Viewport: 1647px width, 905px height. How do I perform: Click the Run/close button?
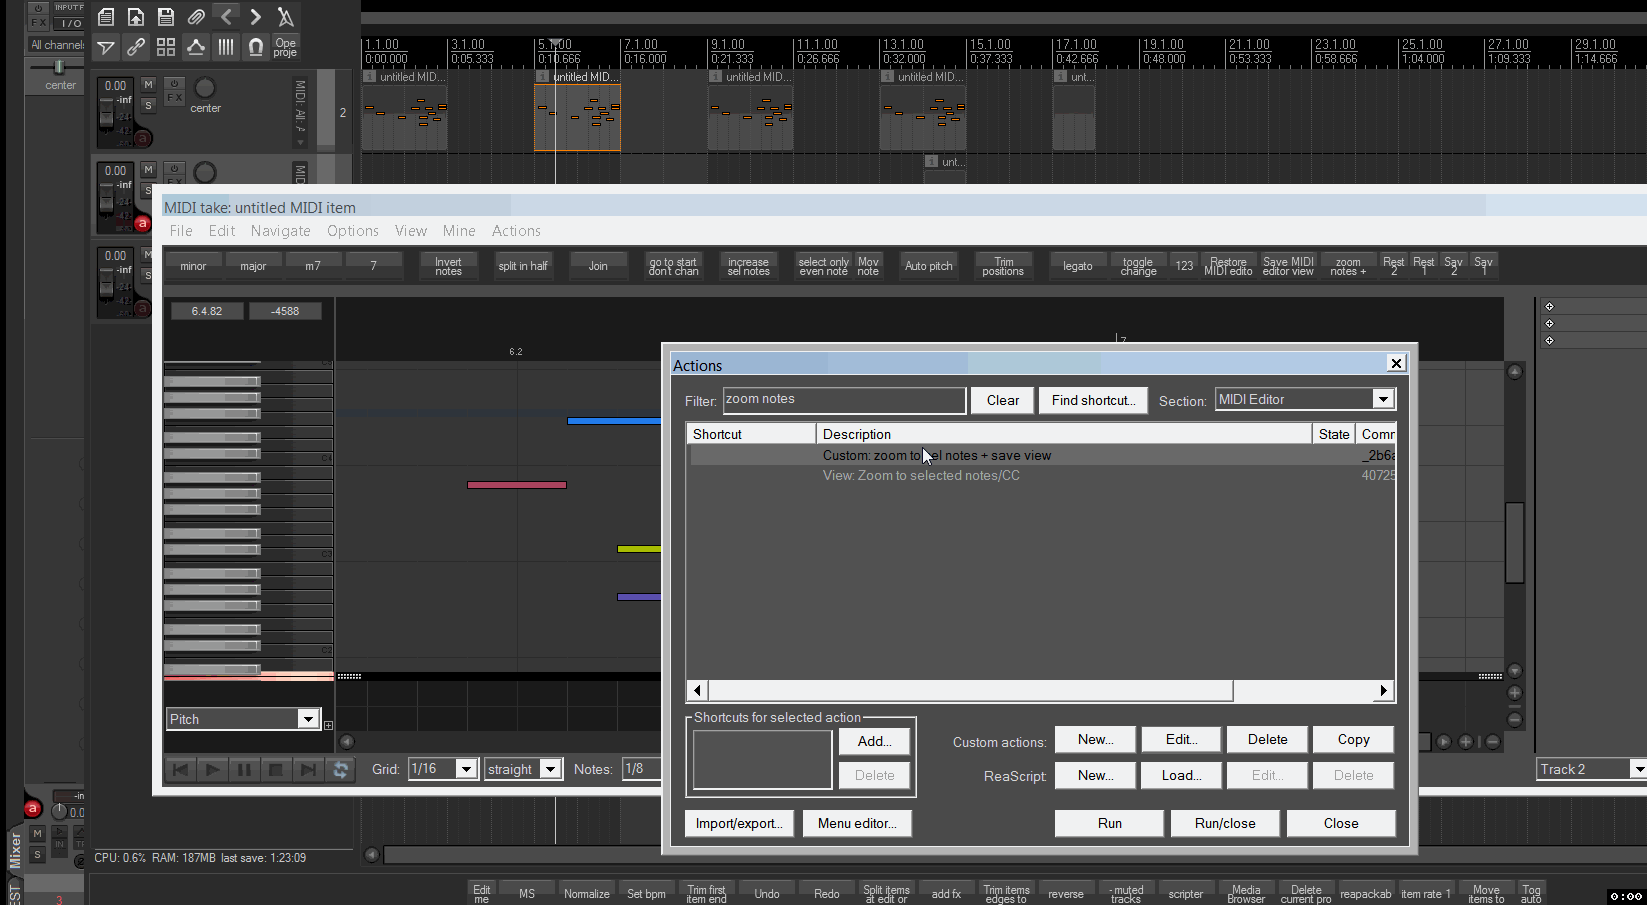click(x=1225, y=823)
